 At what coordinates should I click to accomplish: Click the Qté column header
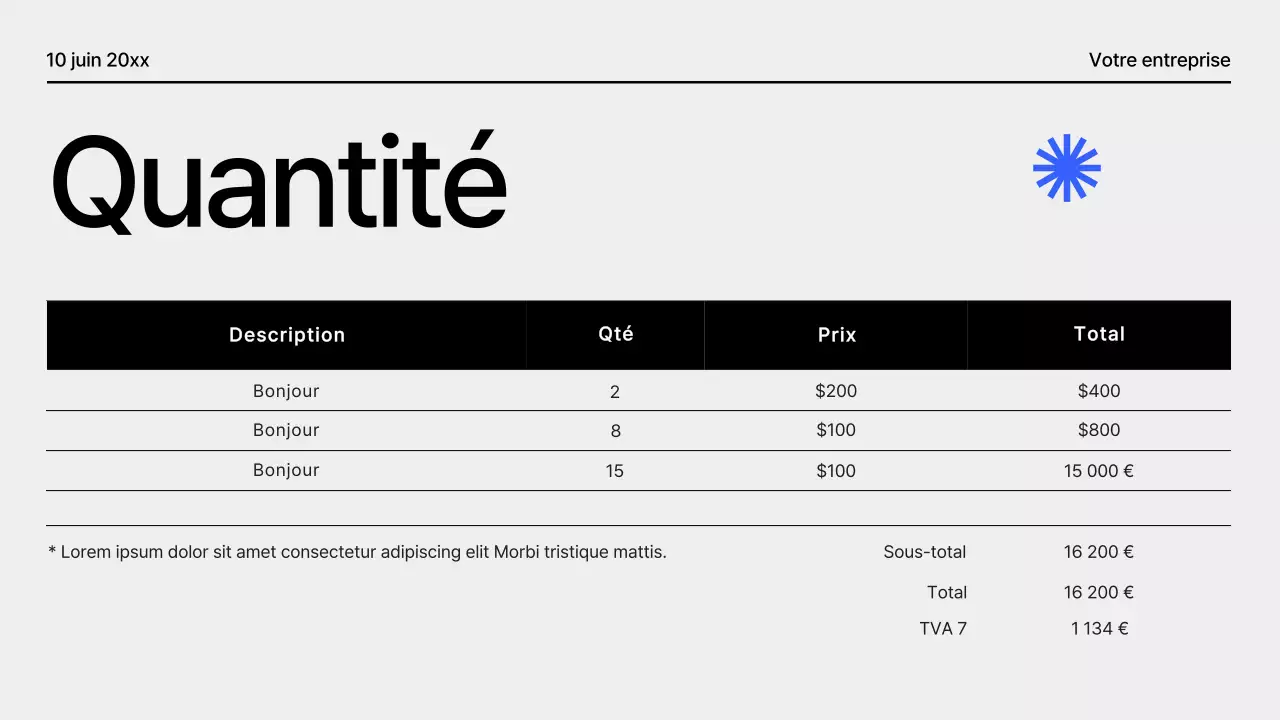coord(616,334)
